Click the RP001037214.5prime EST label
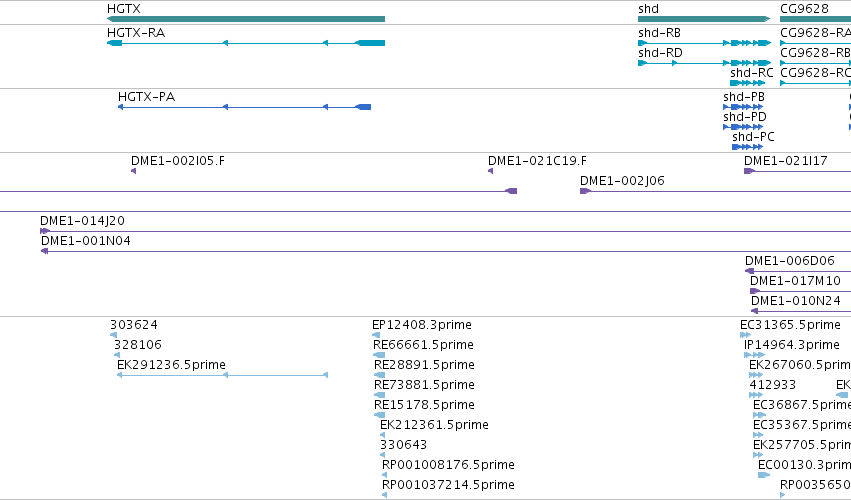851x500 pixels. click(x=448, y=485)
